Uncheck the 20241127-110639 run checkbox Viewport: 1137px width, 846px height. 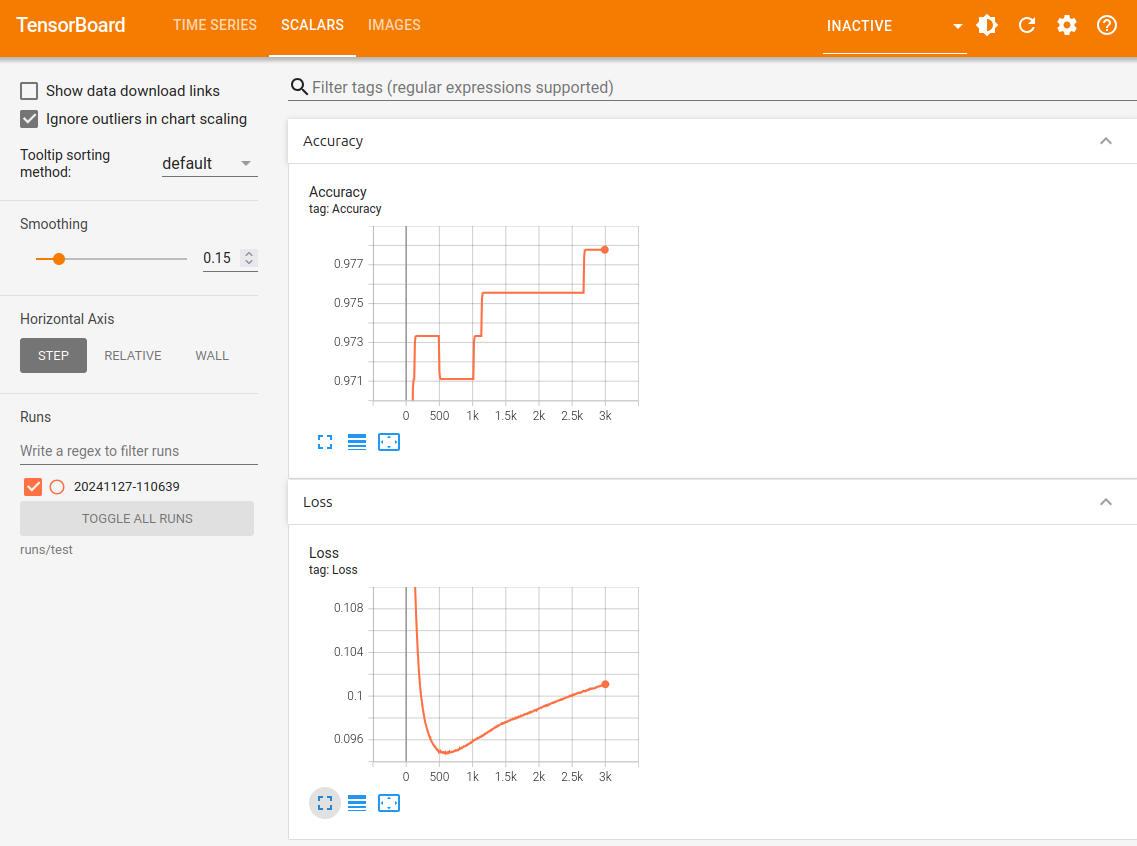pyautogui.click(x=33, y=487)
